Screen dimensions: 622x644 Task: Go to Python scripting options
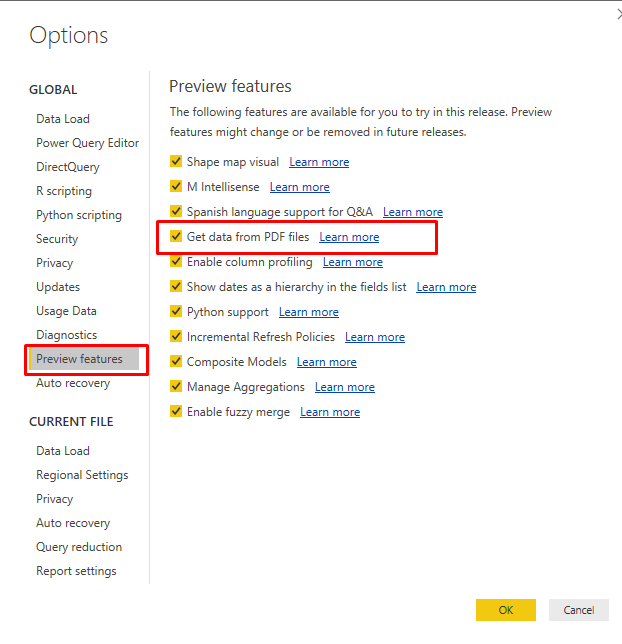click(79, 215)
